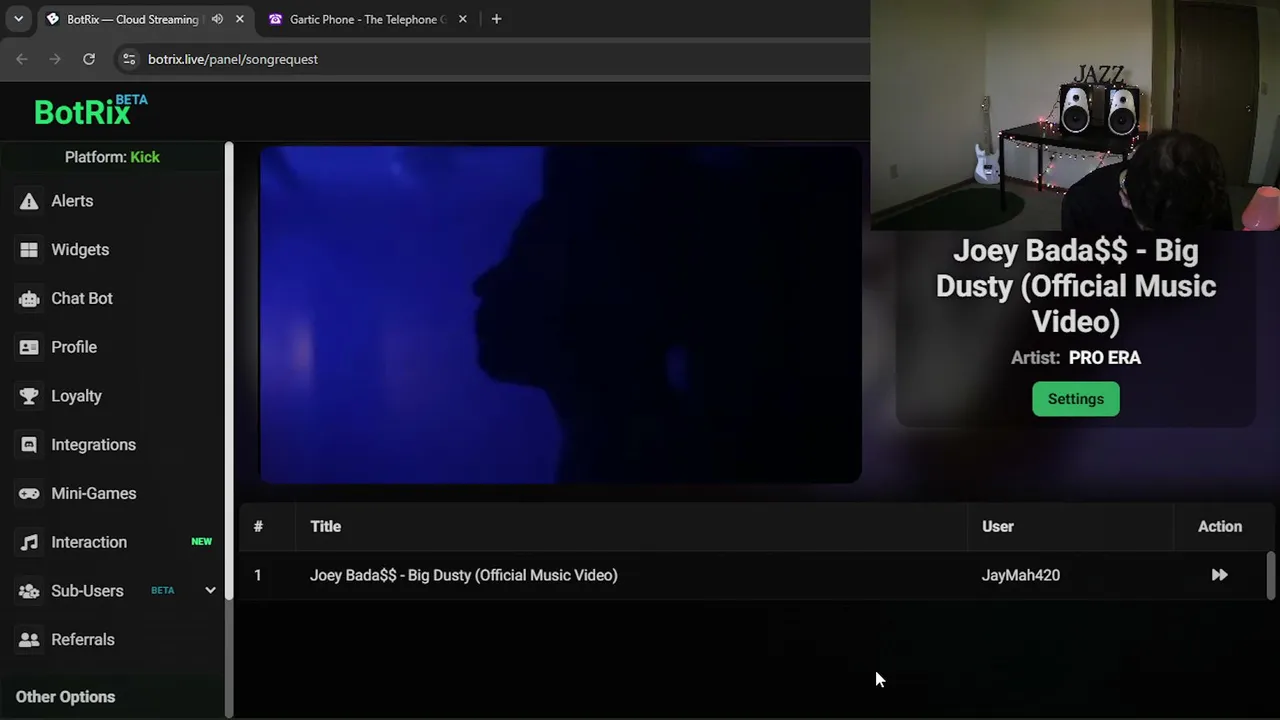Click the Loyalty trophy icon
The width and height of the screenshot is (1280, 720).
click(x=29, y=396)
